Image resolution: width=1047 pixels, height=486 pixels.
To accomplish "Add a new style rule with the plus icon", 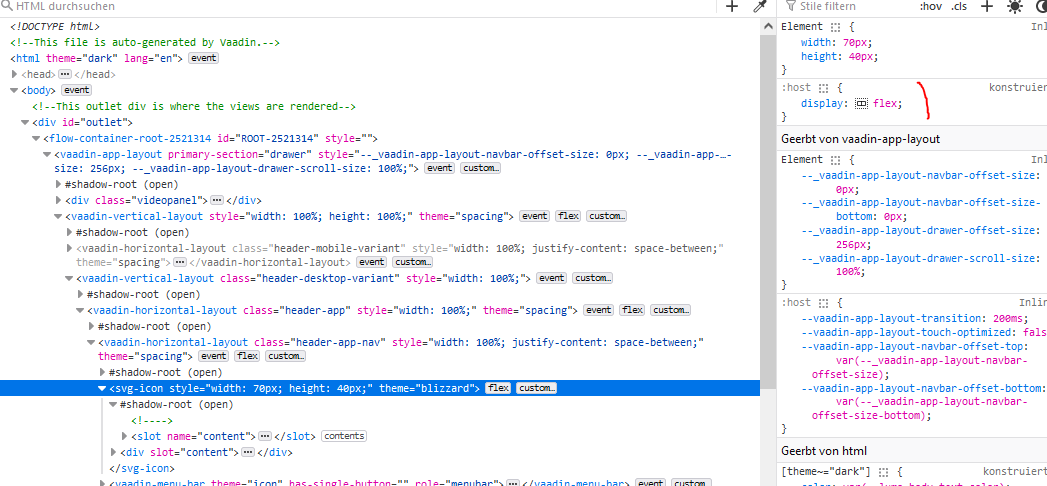I will click(986, 6).
